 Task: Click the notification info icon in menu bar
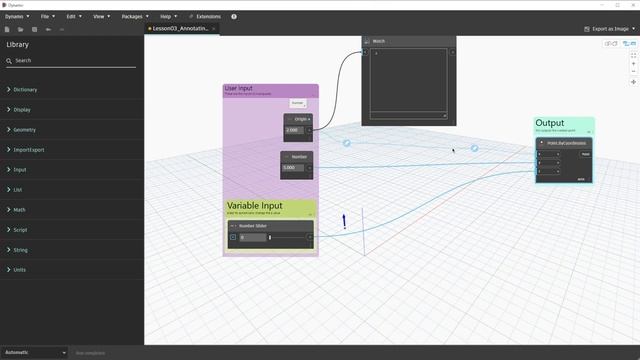[234, 17]
